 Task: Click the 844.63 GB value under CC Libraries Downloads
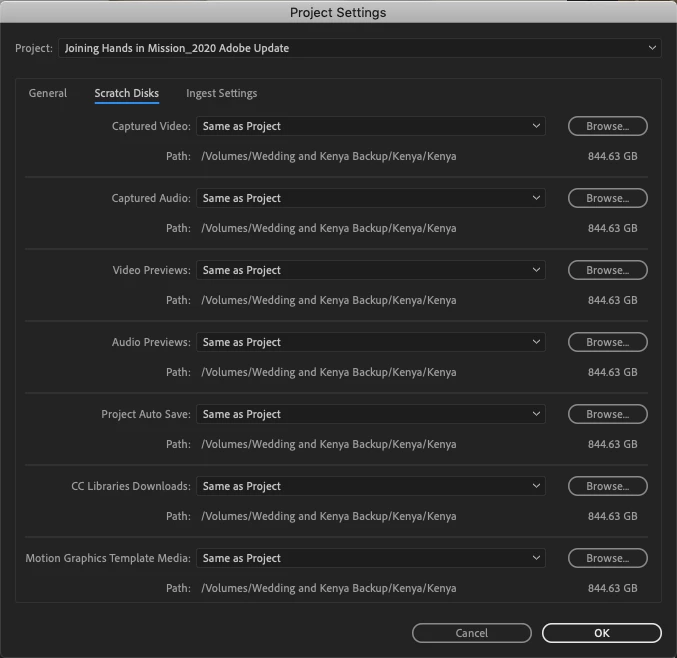click(x=612, y=516)
